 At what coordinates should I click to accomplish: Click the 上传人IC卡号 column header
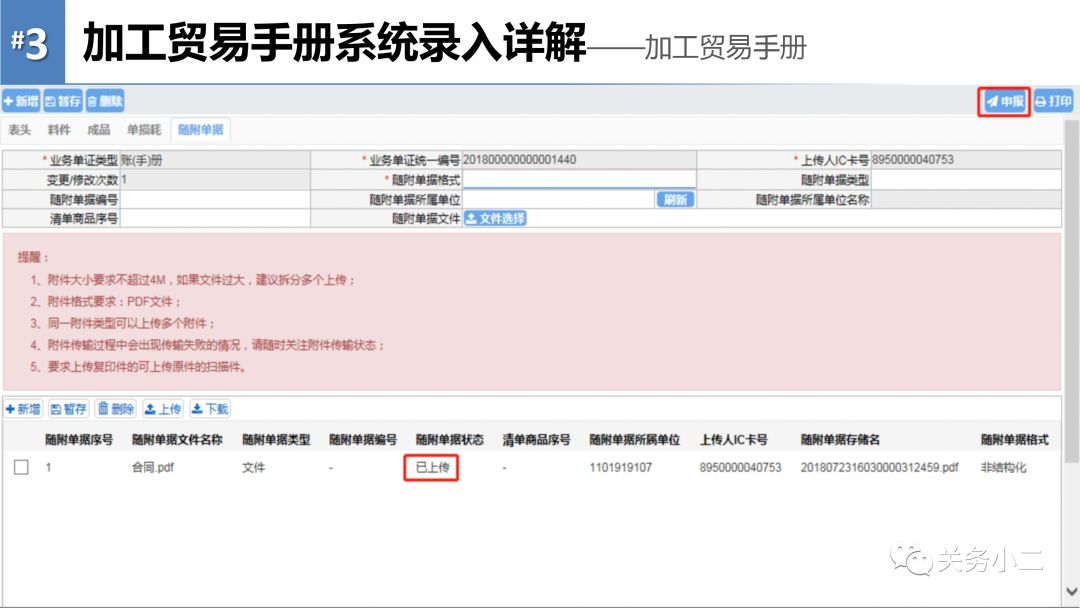734,439
